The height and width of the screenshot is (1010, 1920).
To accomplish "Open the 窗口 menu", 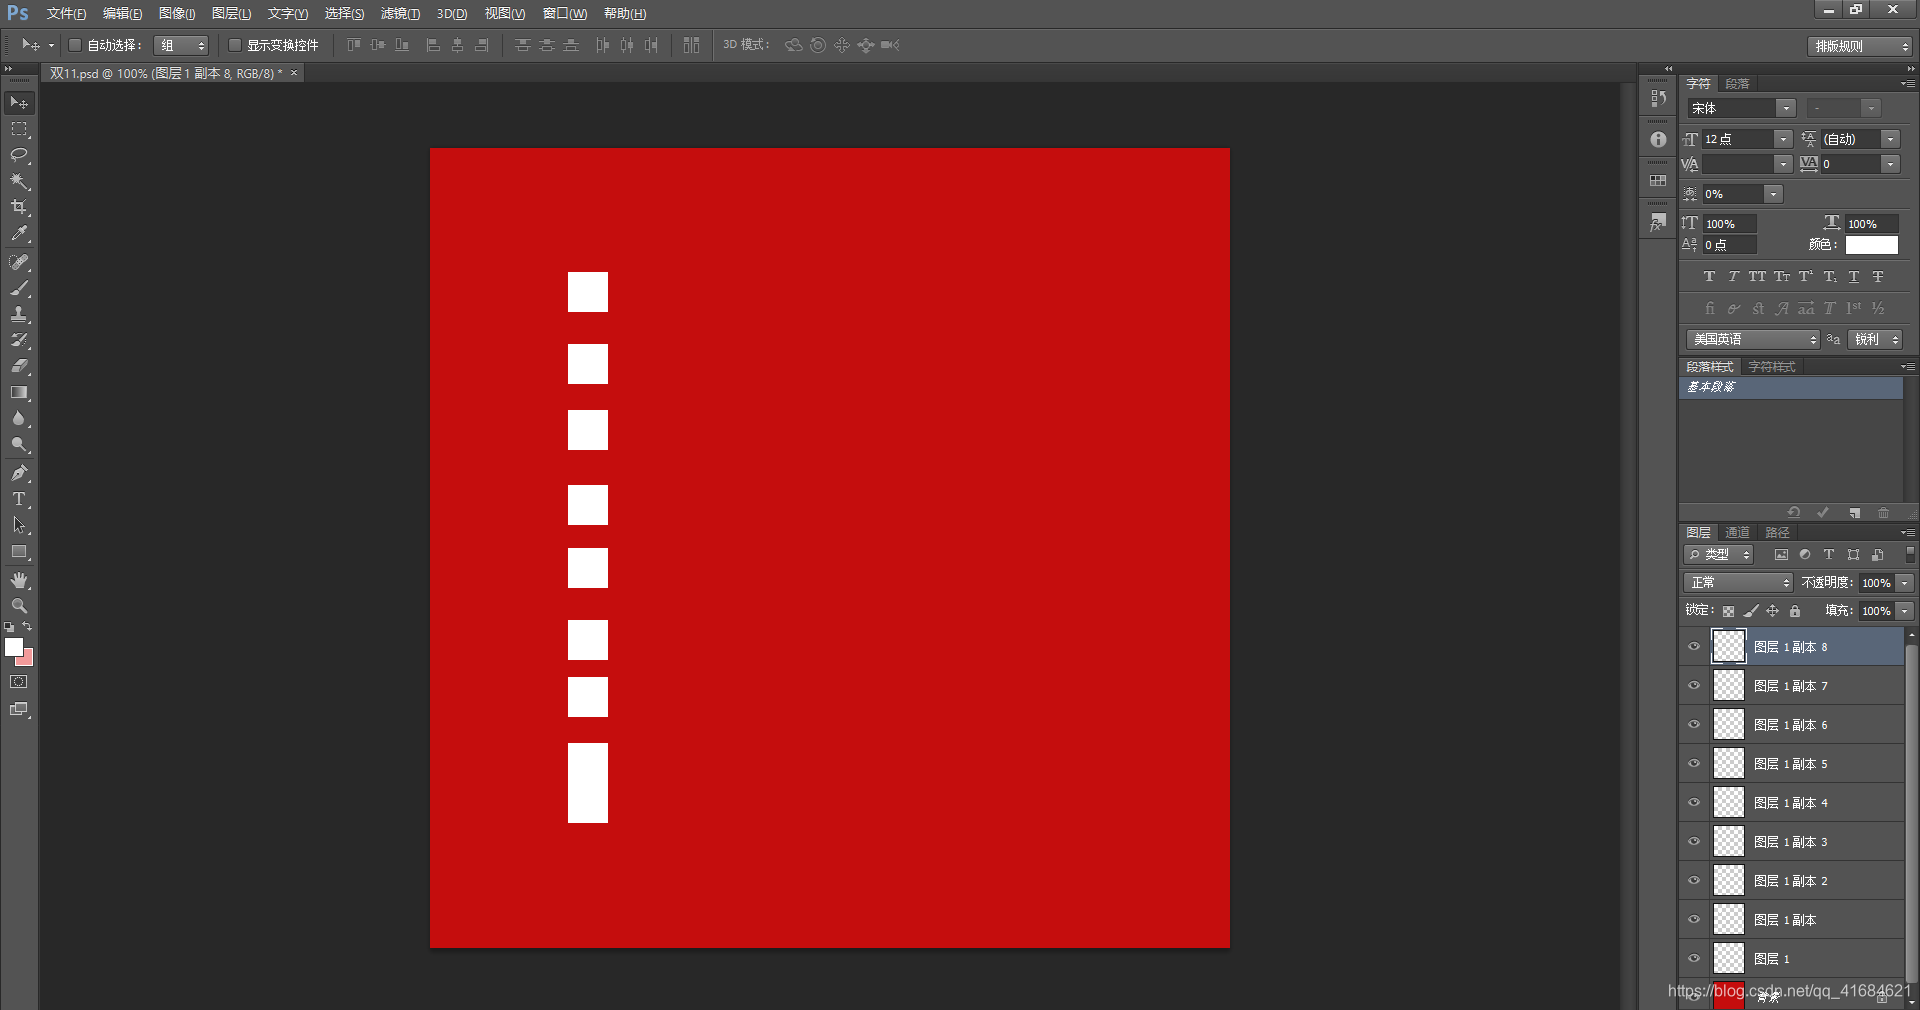I will pyautogui.click(x=565, y=14).
